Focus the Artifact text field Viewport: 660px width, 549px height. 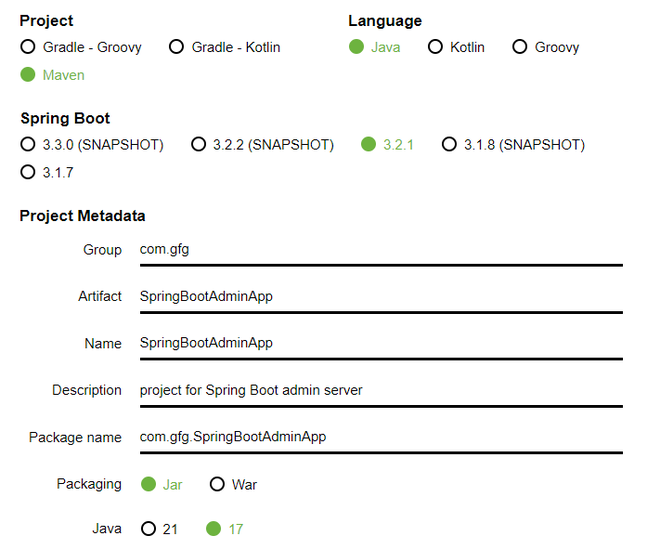(380, 296)
